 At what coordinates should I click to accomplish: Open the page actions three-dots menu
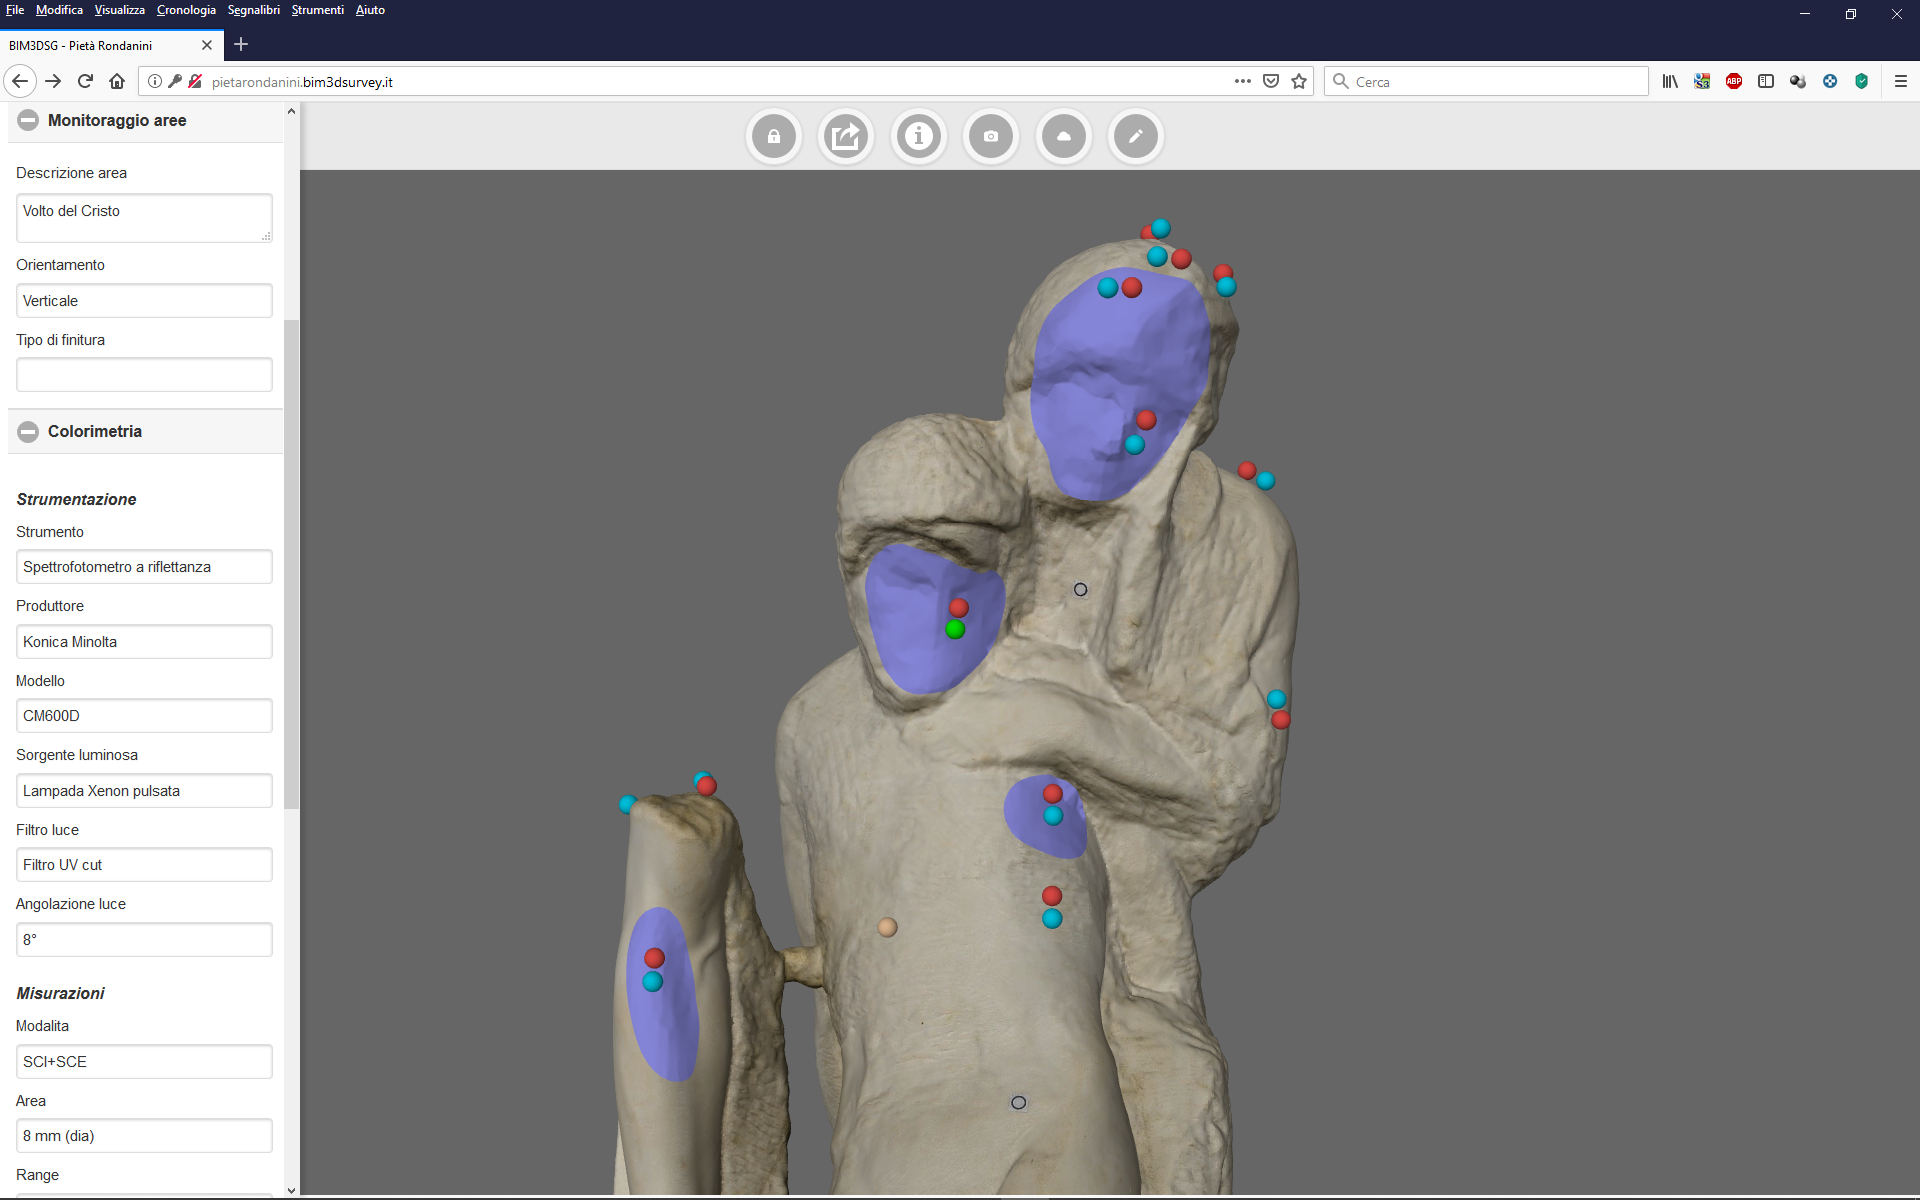1242,81
